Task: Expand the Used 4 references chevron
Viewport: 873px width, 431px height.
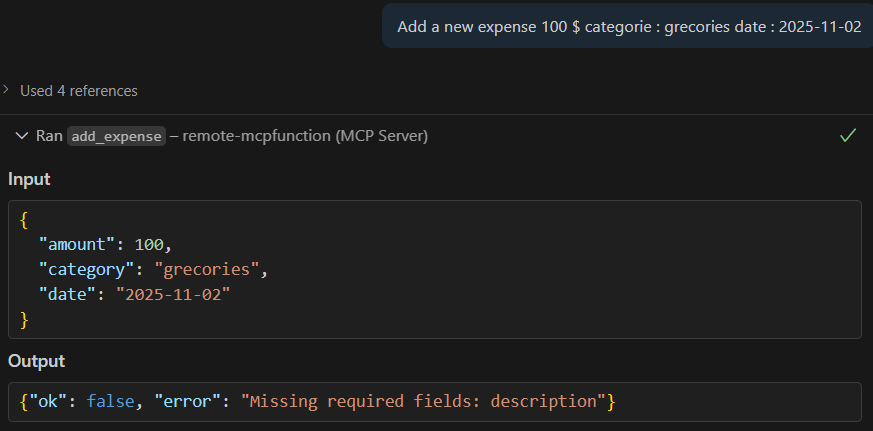Action: click(7, 90)
